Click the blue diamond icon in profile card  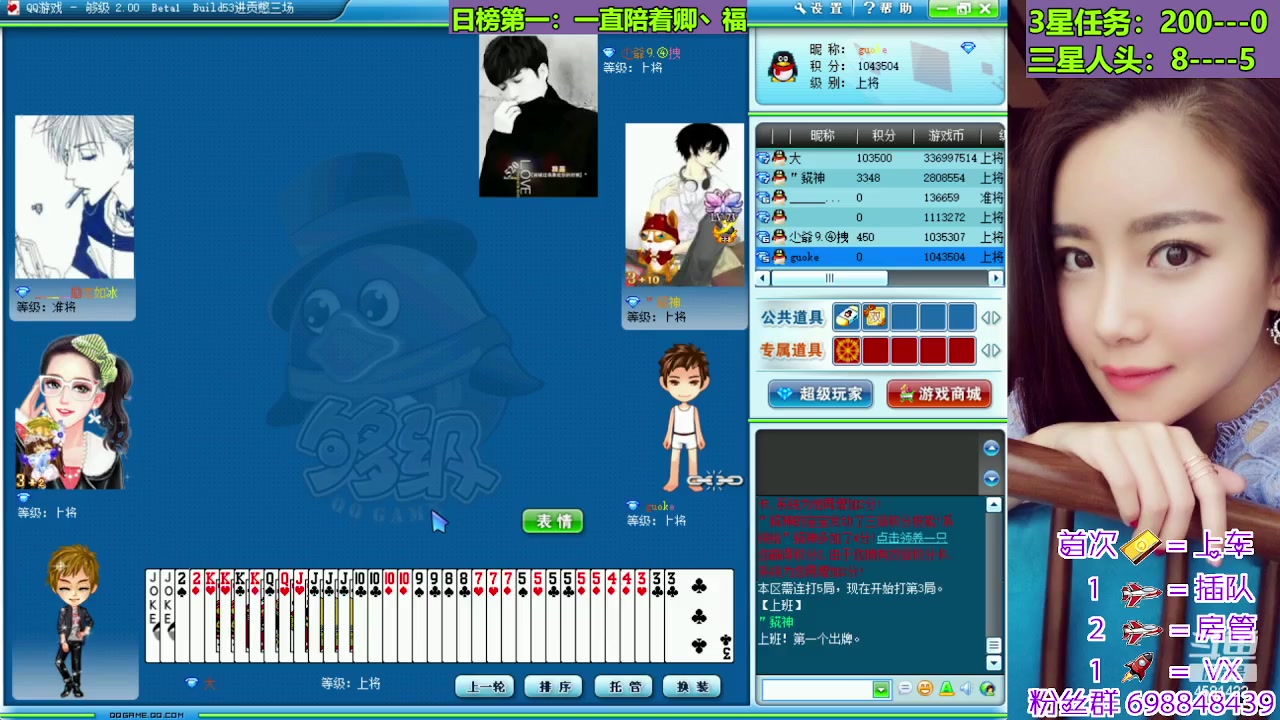[968, 48]
